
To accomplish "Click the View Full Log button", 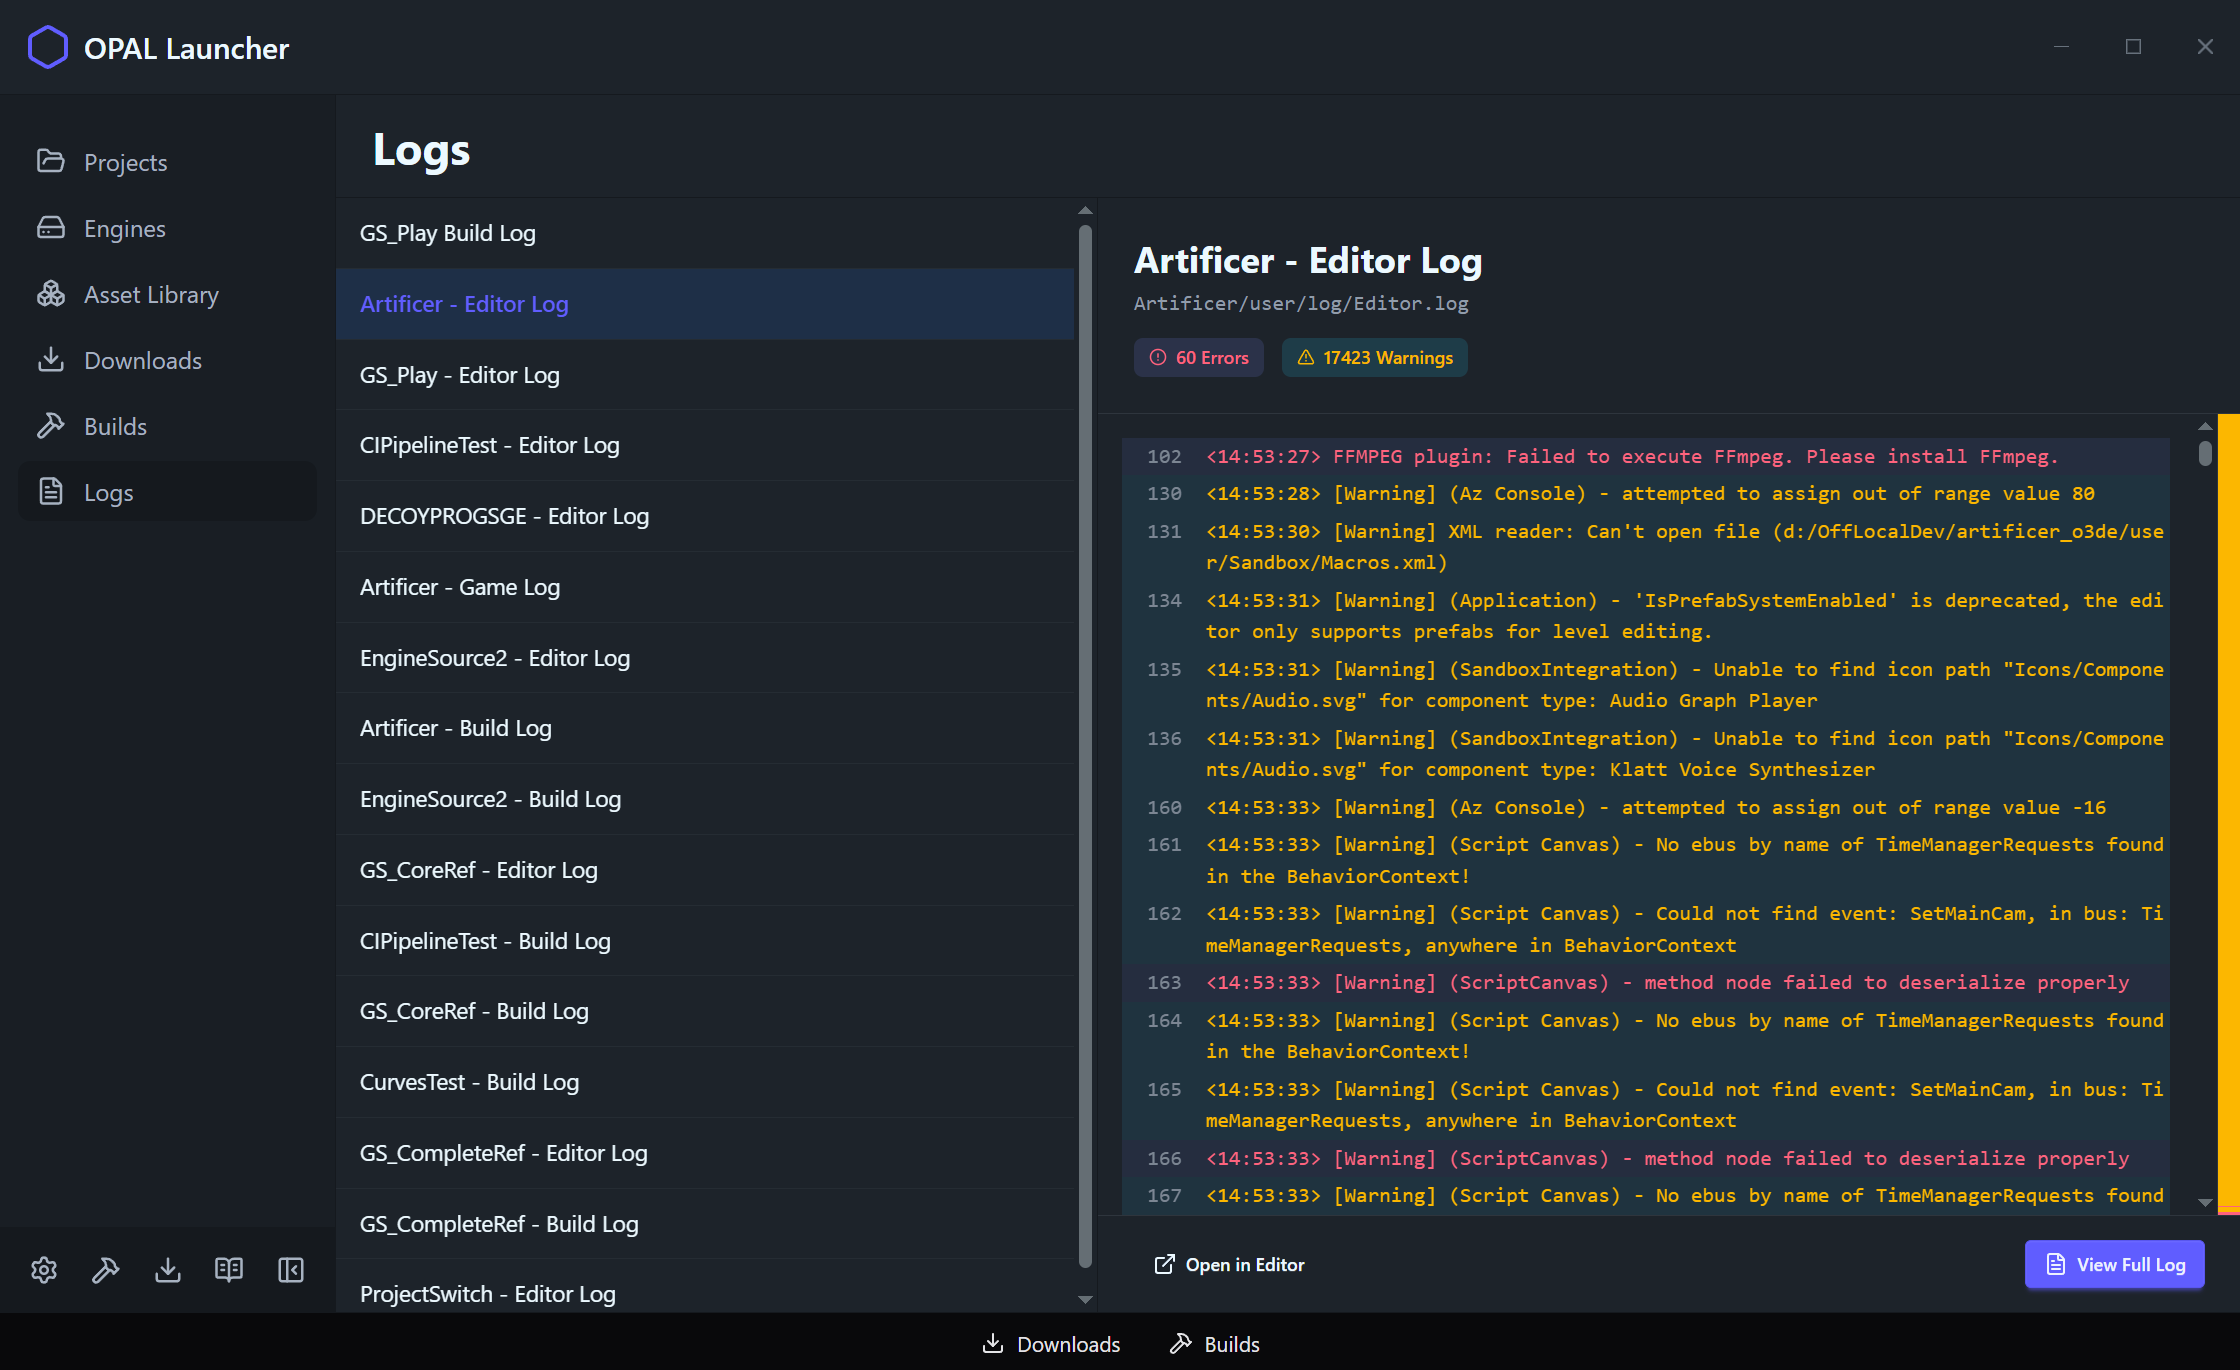I will [x=2115, y=1265].
